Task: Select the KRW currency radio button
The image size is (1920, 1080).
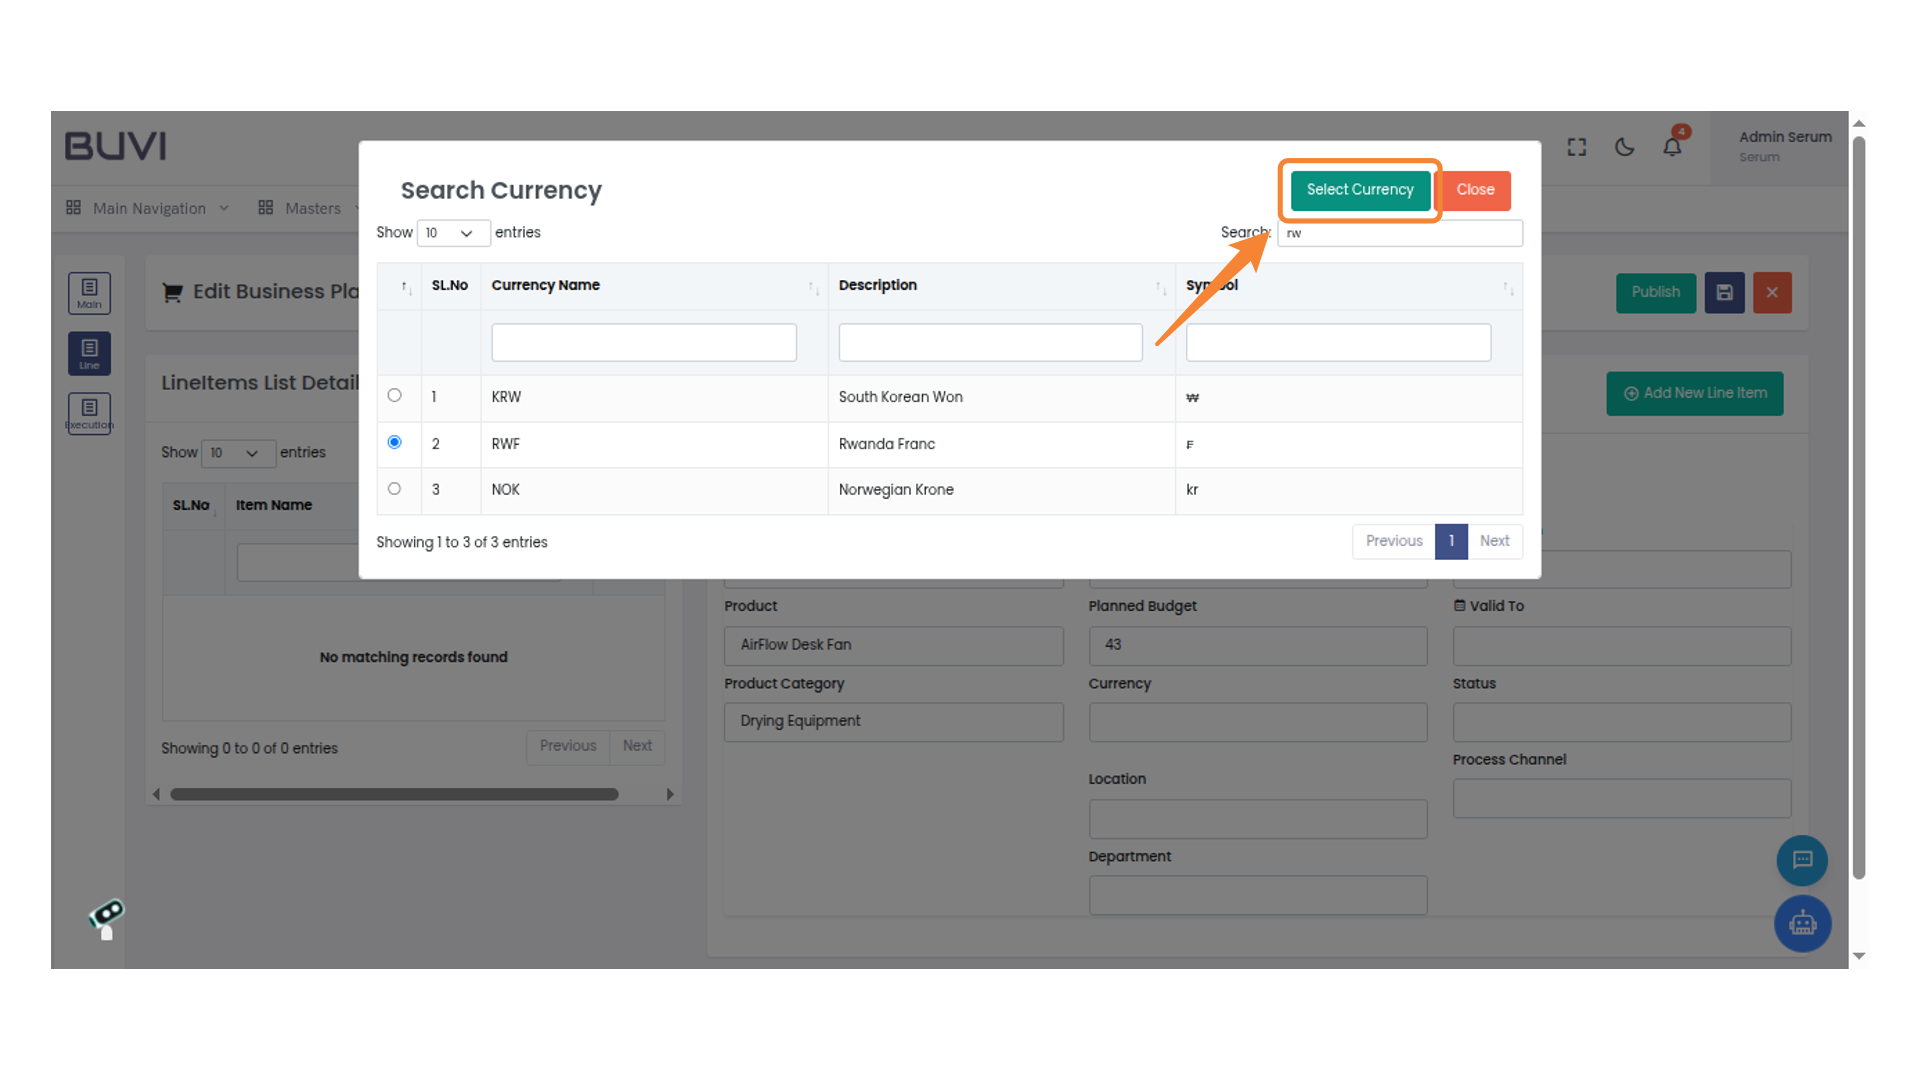Action: (x=395, y=395)
